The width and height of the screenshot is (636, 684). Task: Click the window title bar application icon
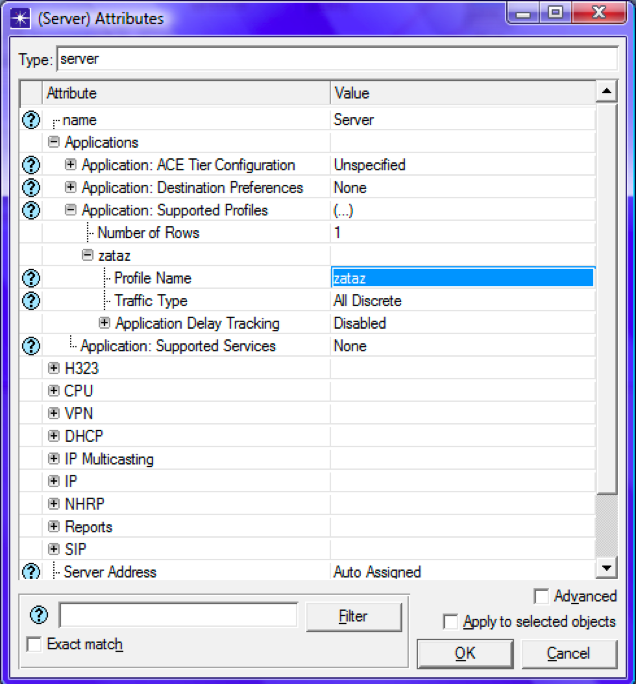pos(20,18)
